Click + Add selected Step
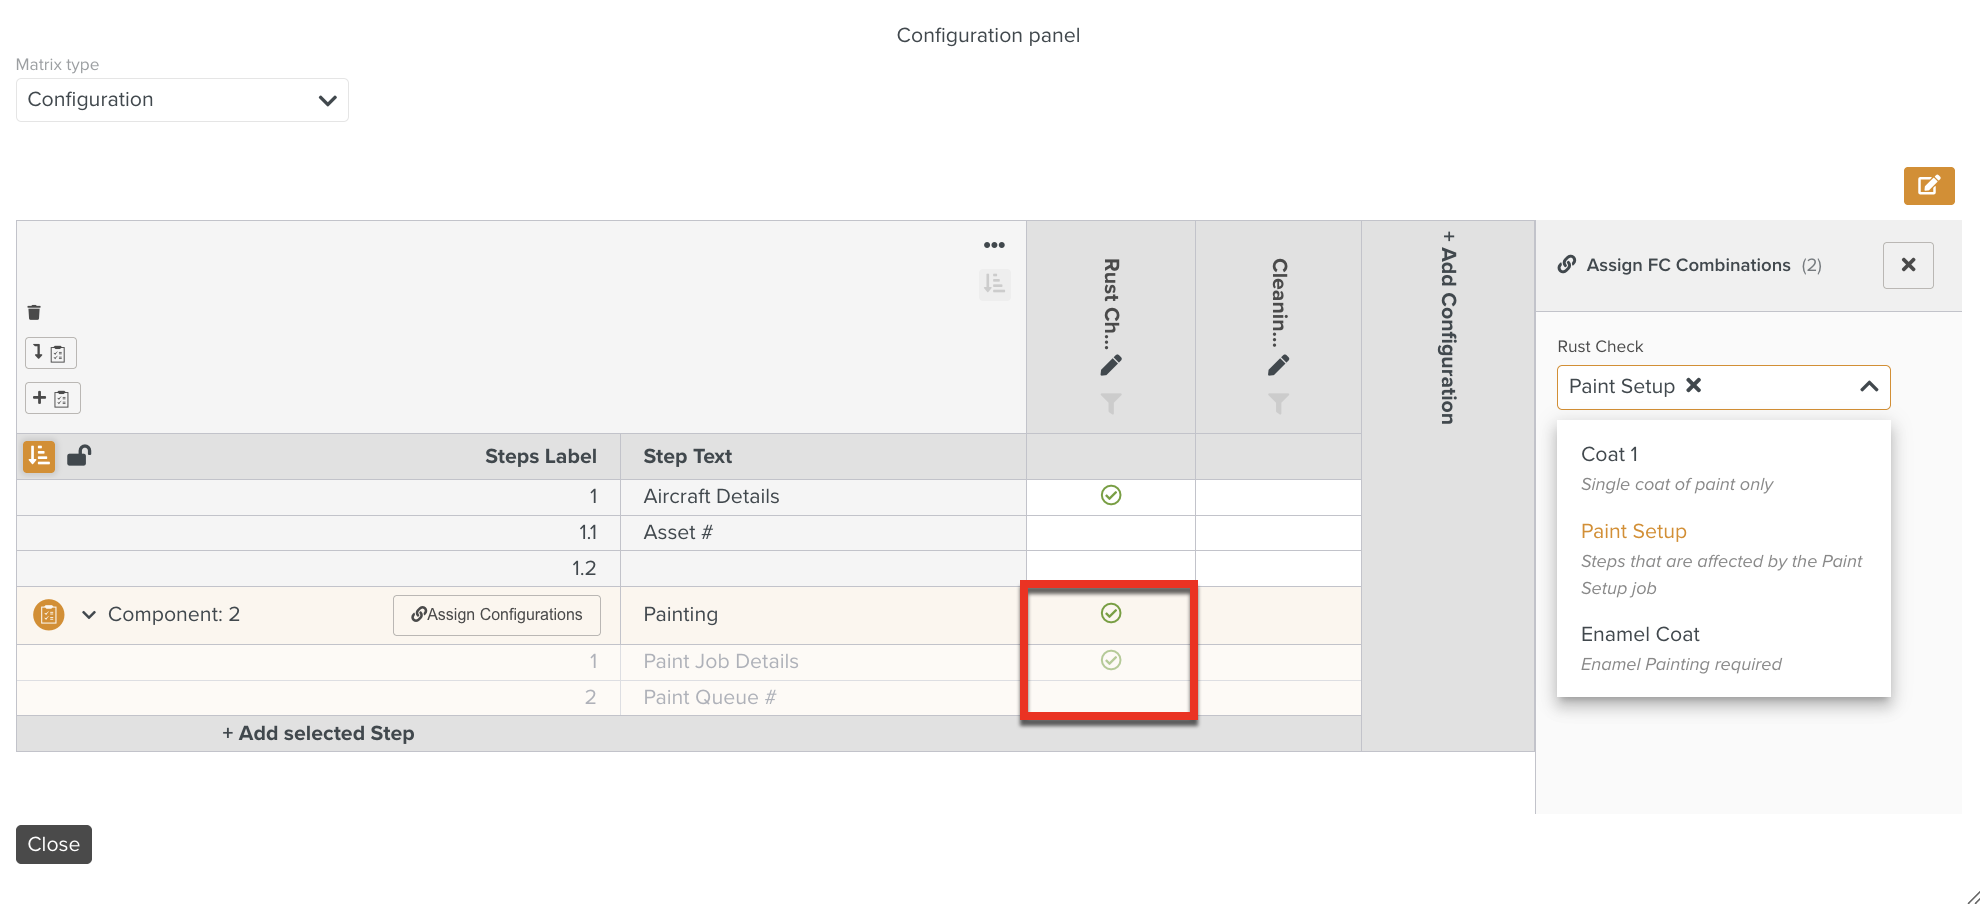The image size is (1980, 904). point(318,733)
